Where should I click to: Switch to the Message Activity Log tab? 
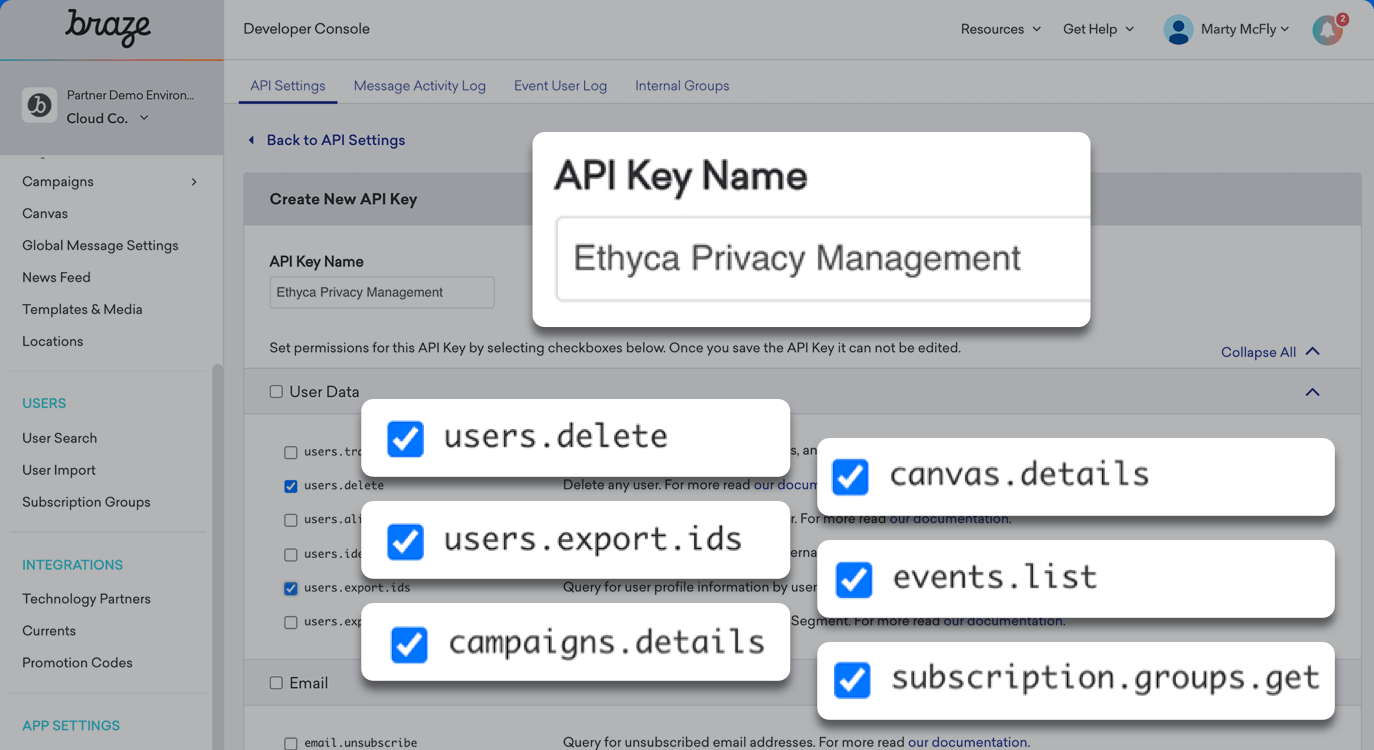[x=420, y=86]
